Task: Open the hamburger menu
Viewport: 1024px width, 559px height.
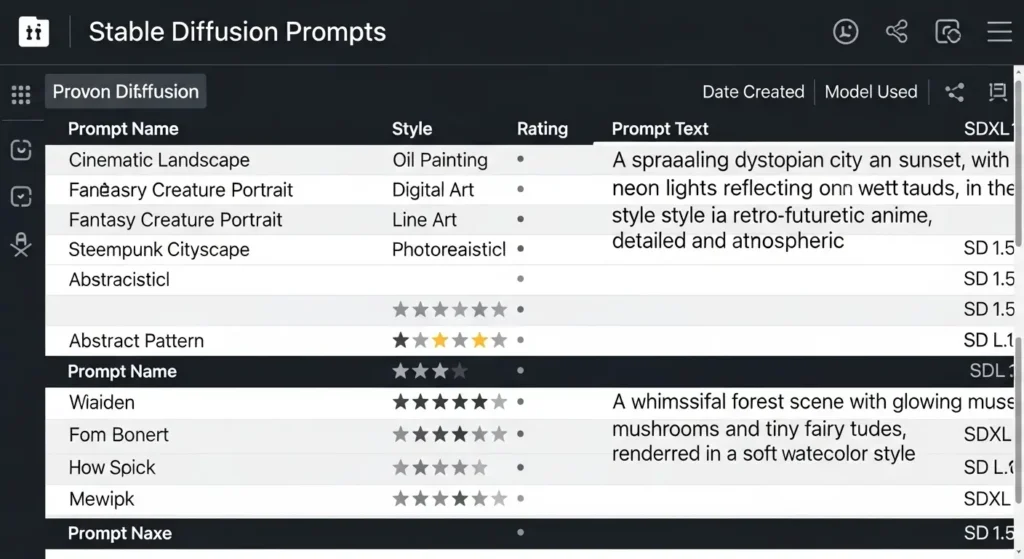Action: coord(999,32)
